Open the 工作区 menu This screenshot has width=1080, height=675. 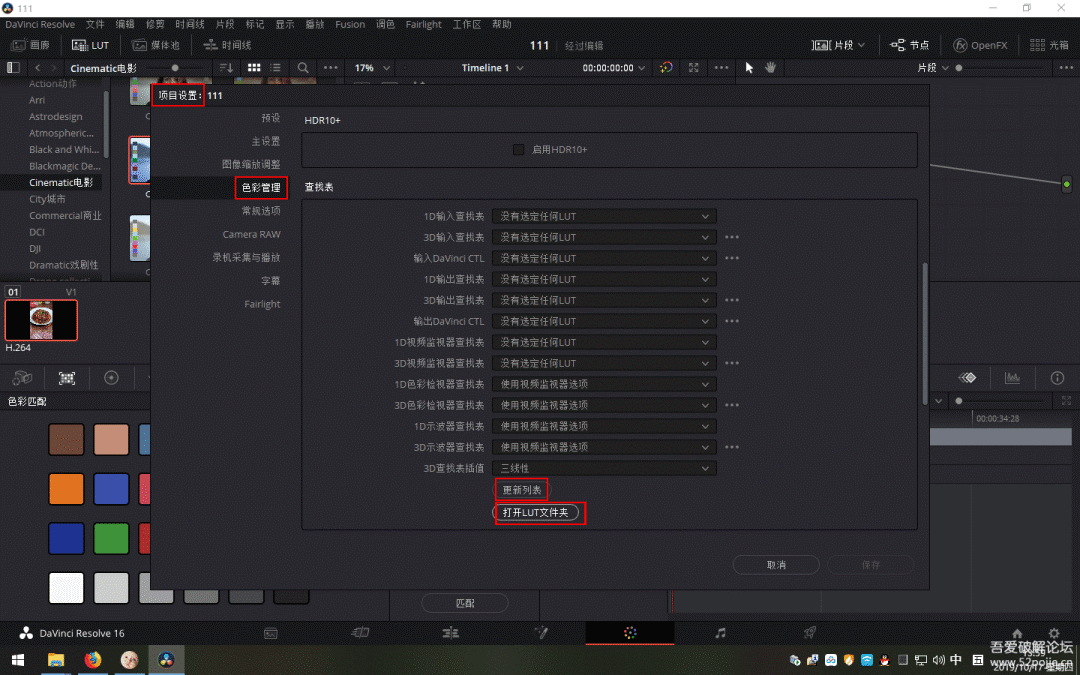click(x=467, y=24)
